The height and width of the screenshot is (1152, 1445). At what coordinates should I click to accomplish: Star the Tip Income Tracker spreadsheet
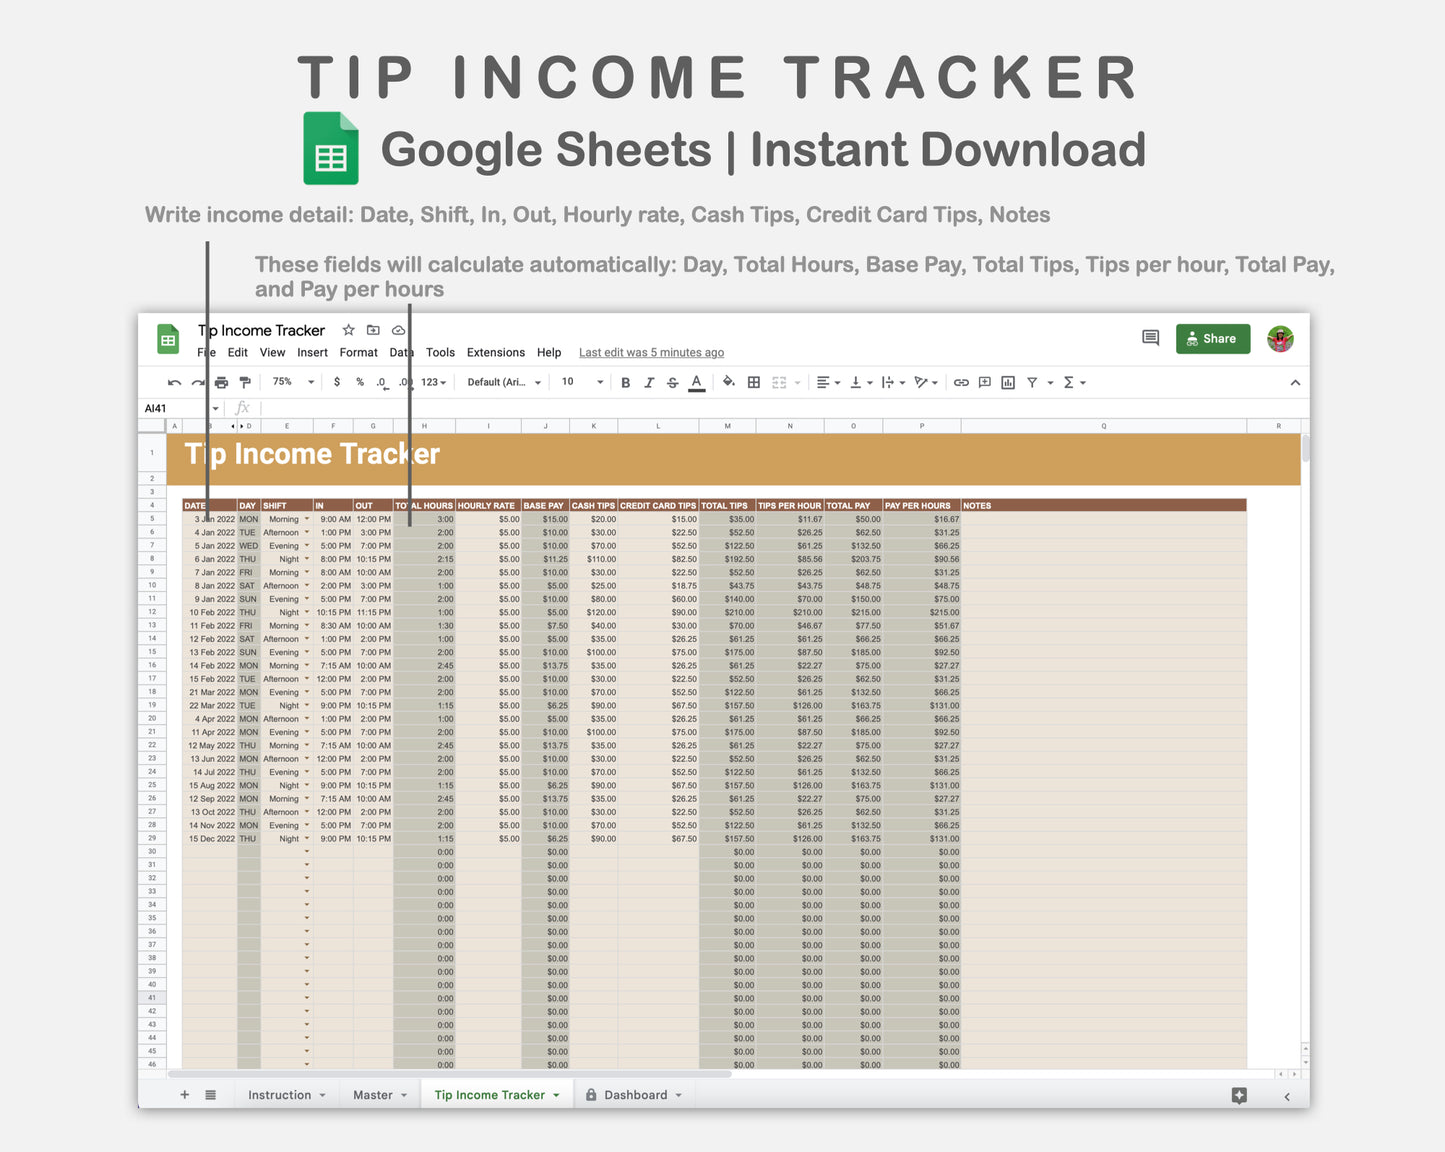point(348,330)
